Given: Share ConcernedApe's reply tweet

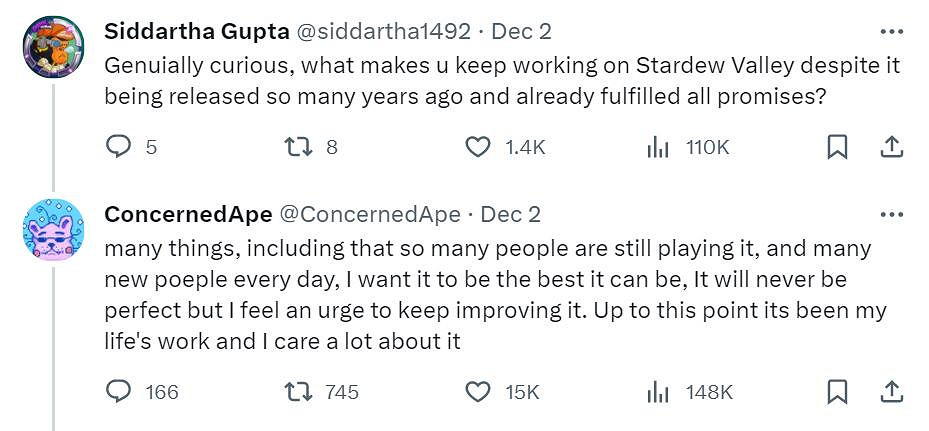Looking at the screenshot, I should (x=890, y=392).
